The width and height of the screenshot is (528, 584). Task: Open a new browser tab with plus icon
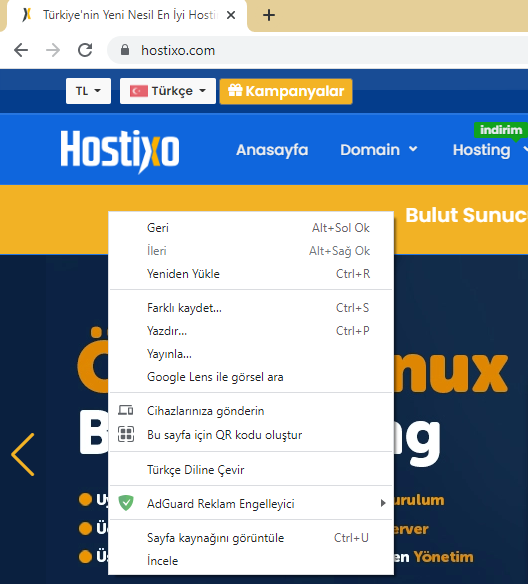click(x=269, y=15)
